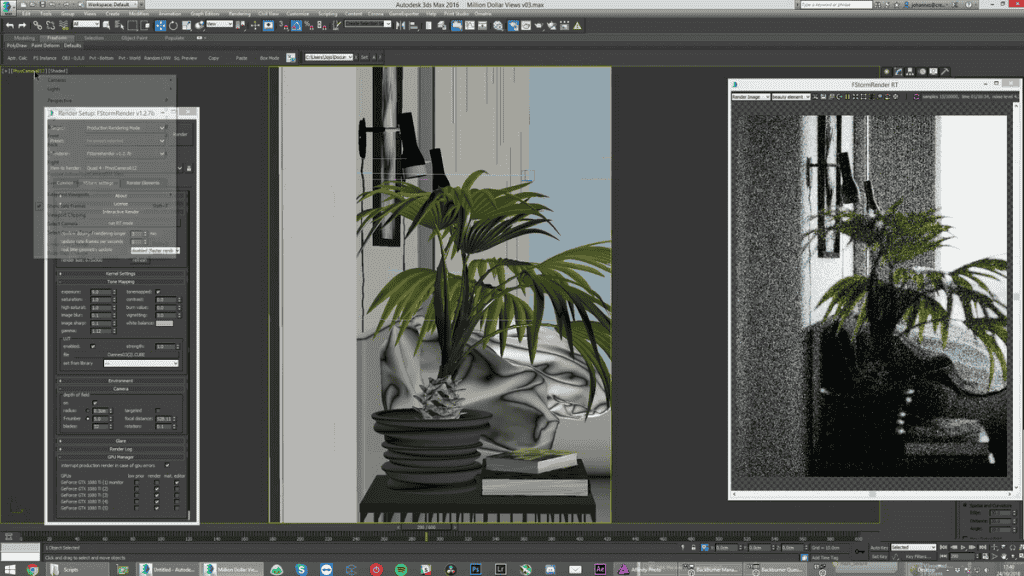Screen dimensions: 1024x576
Task: Click the Interactive Render button
Action: (121, 212)
